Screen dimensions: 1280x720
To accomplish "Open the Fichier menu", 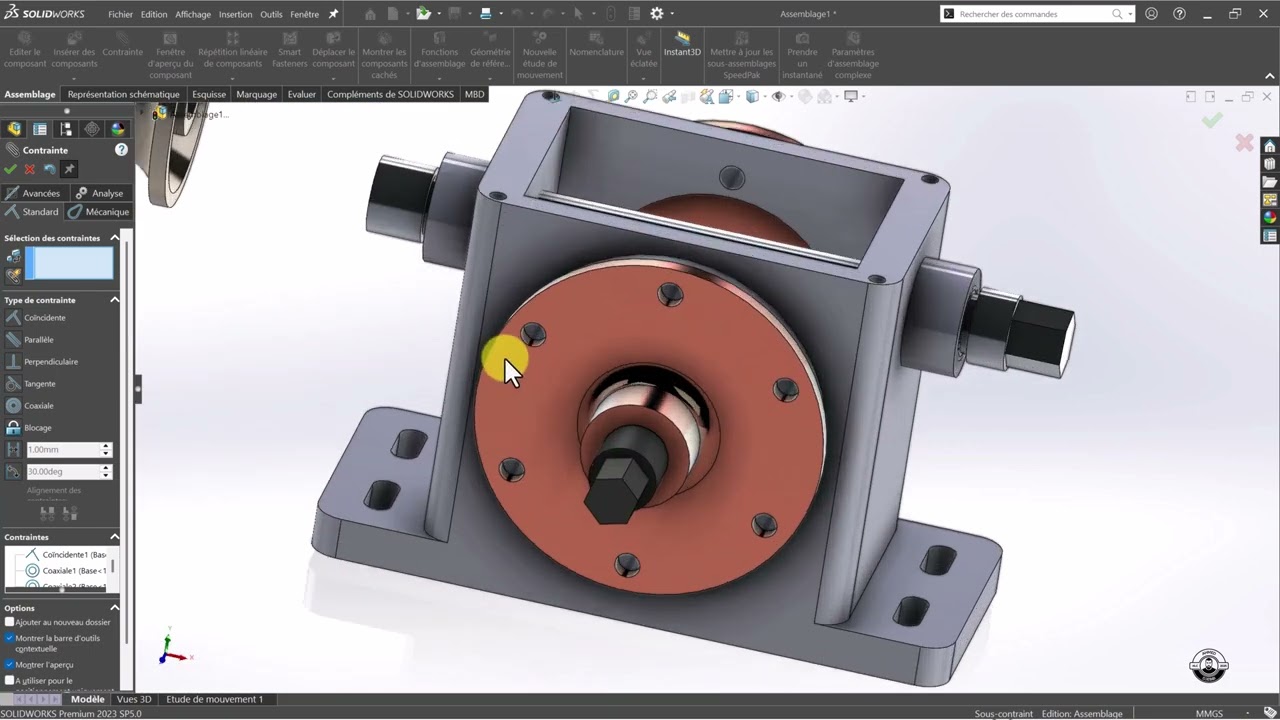I will click(120, 15).
